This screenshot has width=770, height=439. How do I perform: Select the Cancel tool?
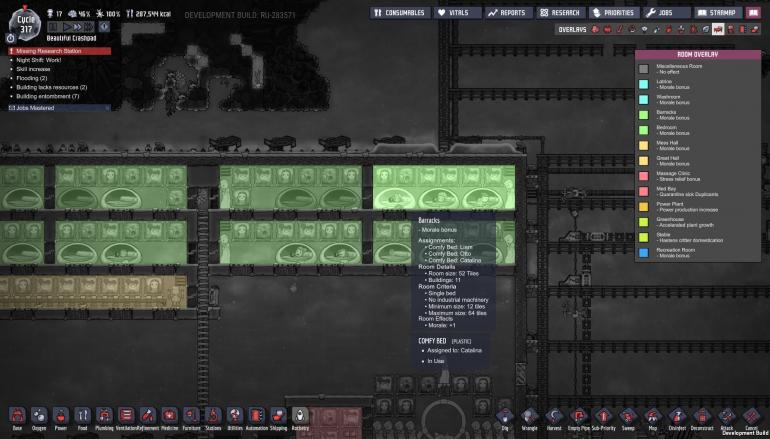coord(751,417)
